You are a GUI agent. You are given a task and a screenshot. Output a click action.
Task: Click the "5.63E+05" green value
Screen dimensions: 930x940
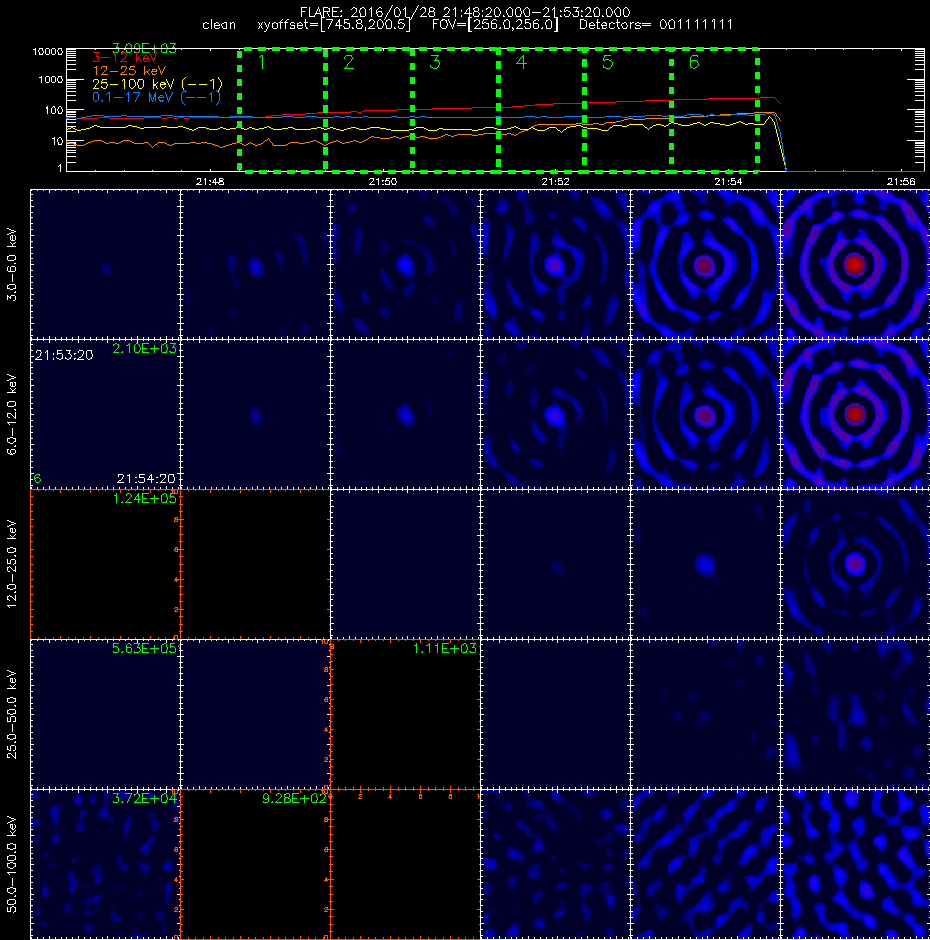(145, 648)
